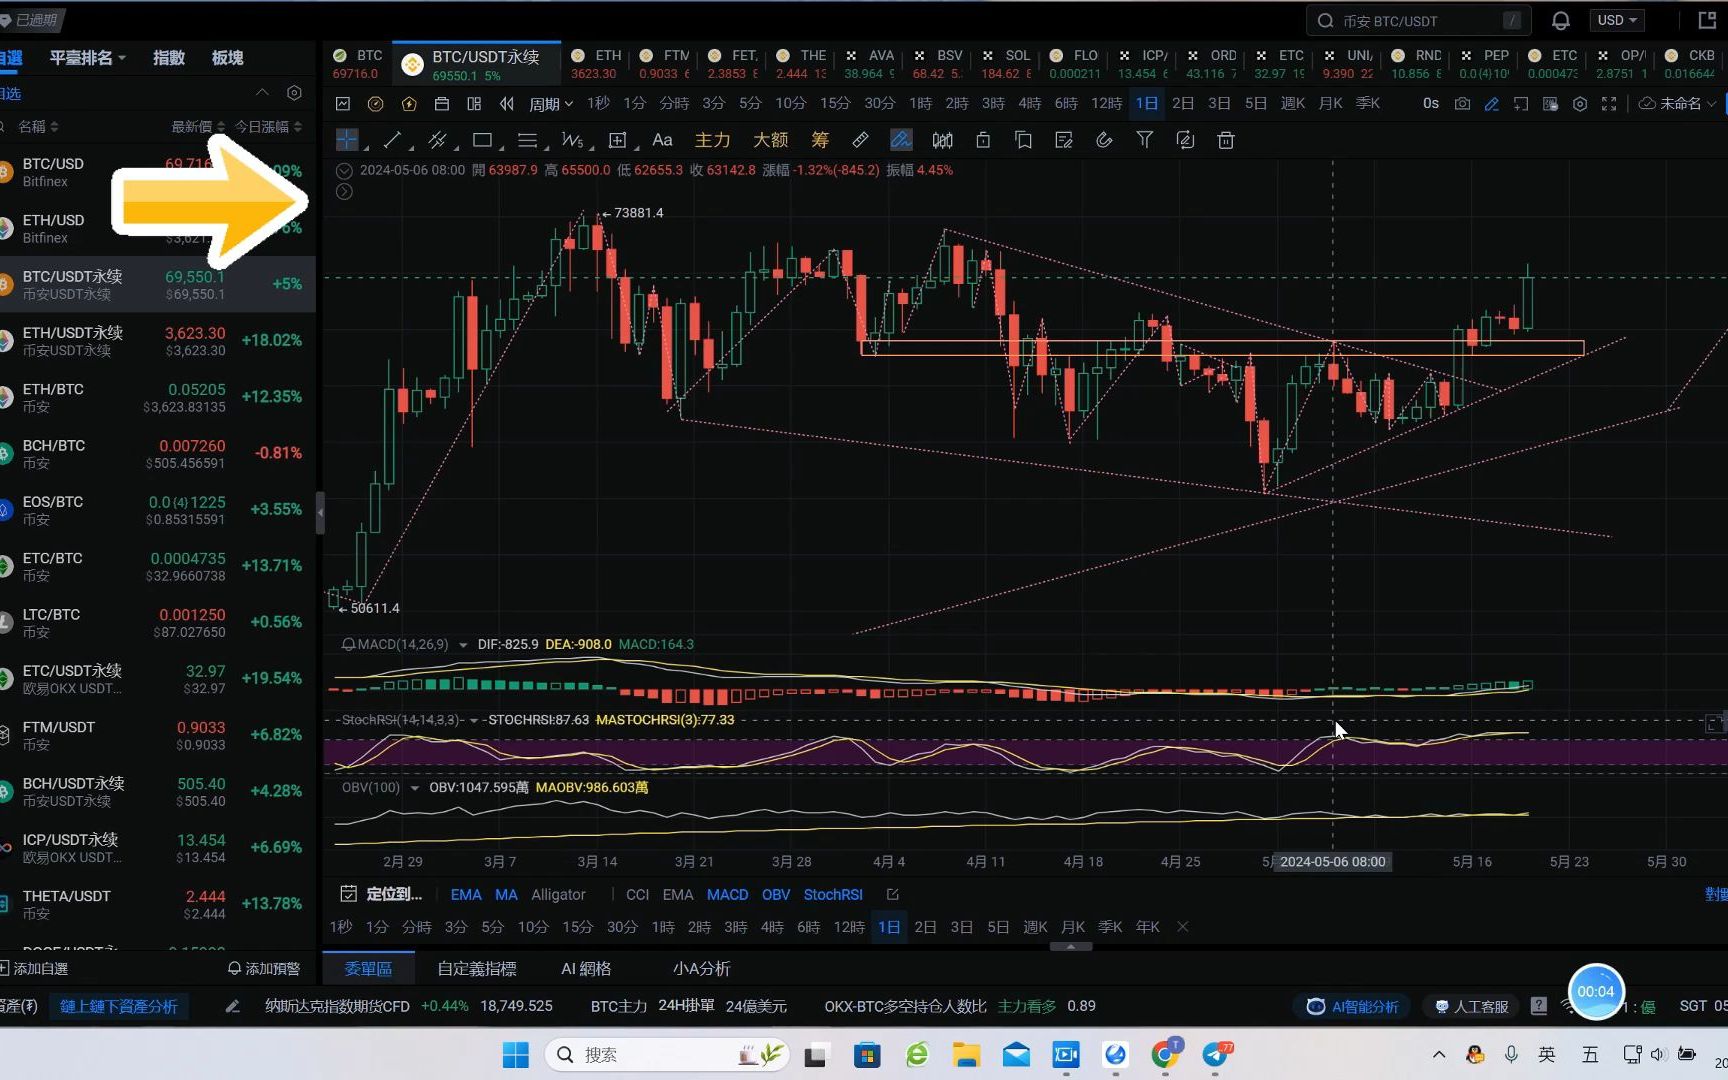Click the AI智能分析 button
The width and height of the screenshot is (1728, 1080).
[1352, 1006]
